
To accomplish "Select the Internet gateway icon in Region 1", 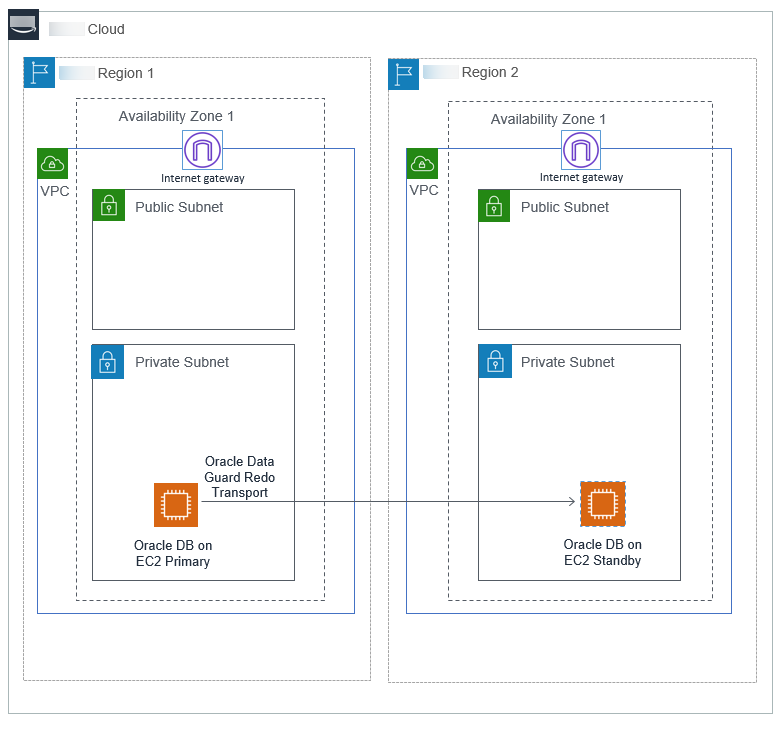I will [202, 151].
